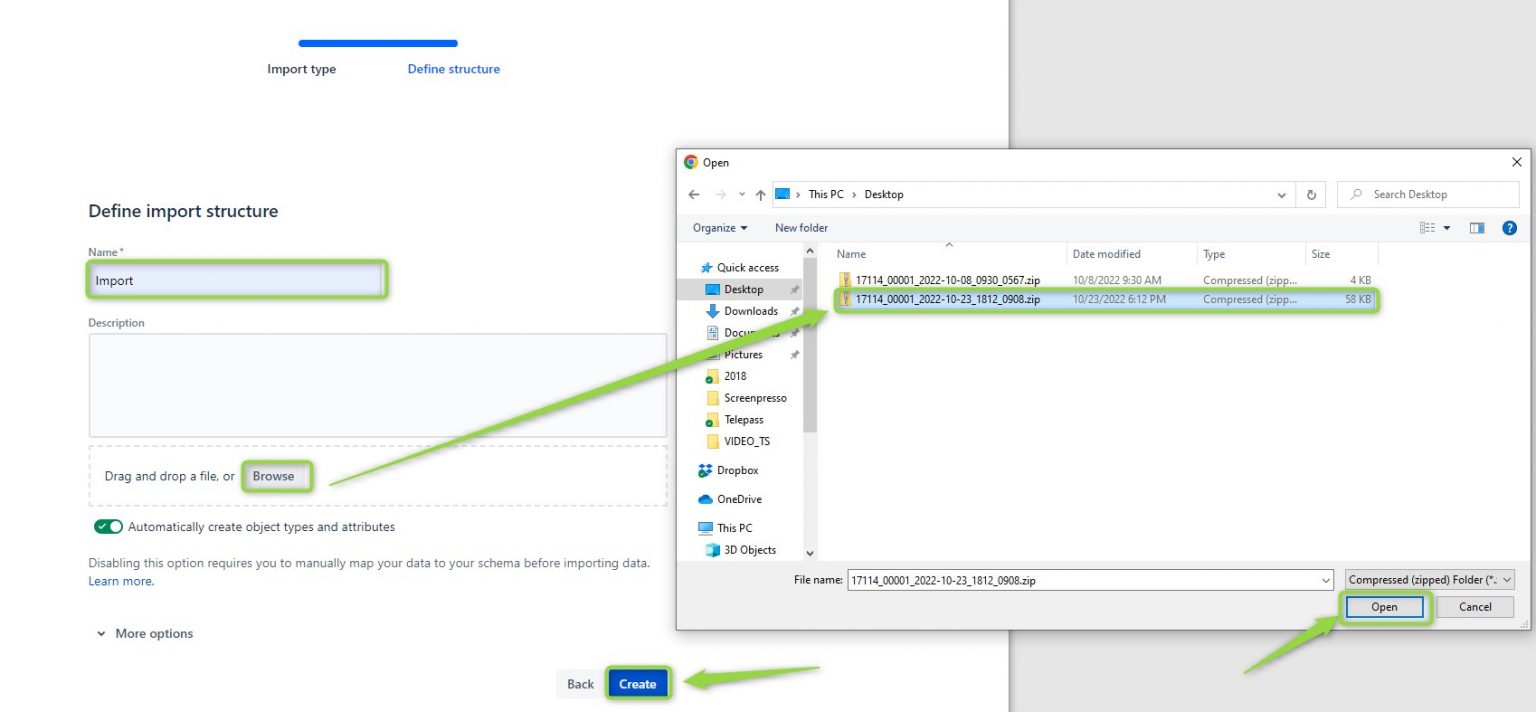Switch to the Import type step
1536x712 pixels.
tap(301, 69)
